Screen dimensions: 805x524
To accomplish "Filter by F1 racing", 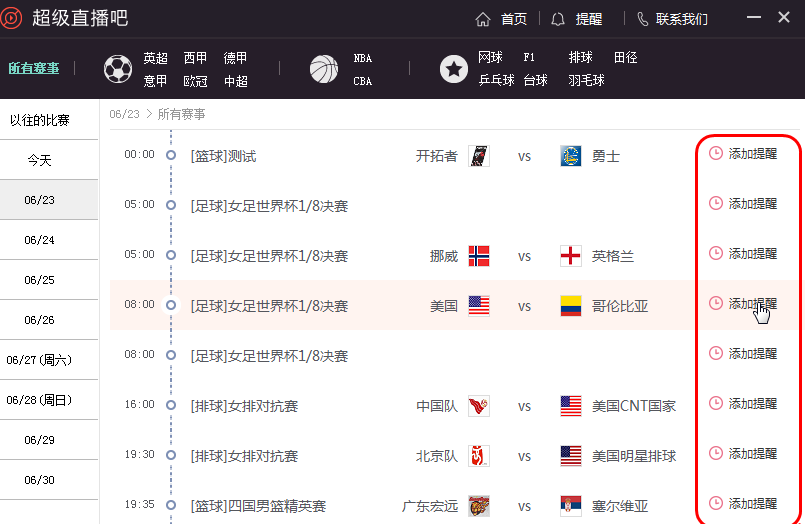I will 529,57.
